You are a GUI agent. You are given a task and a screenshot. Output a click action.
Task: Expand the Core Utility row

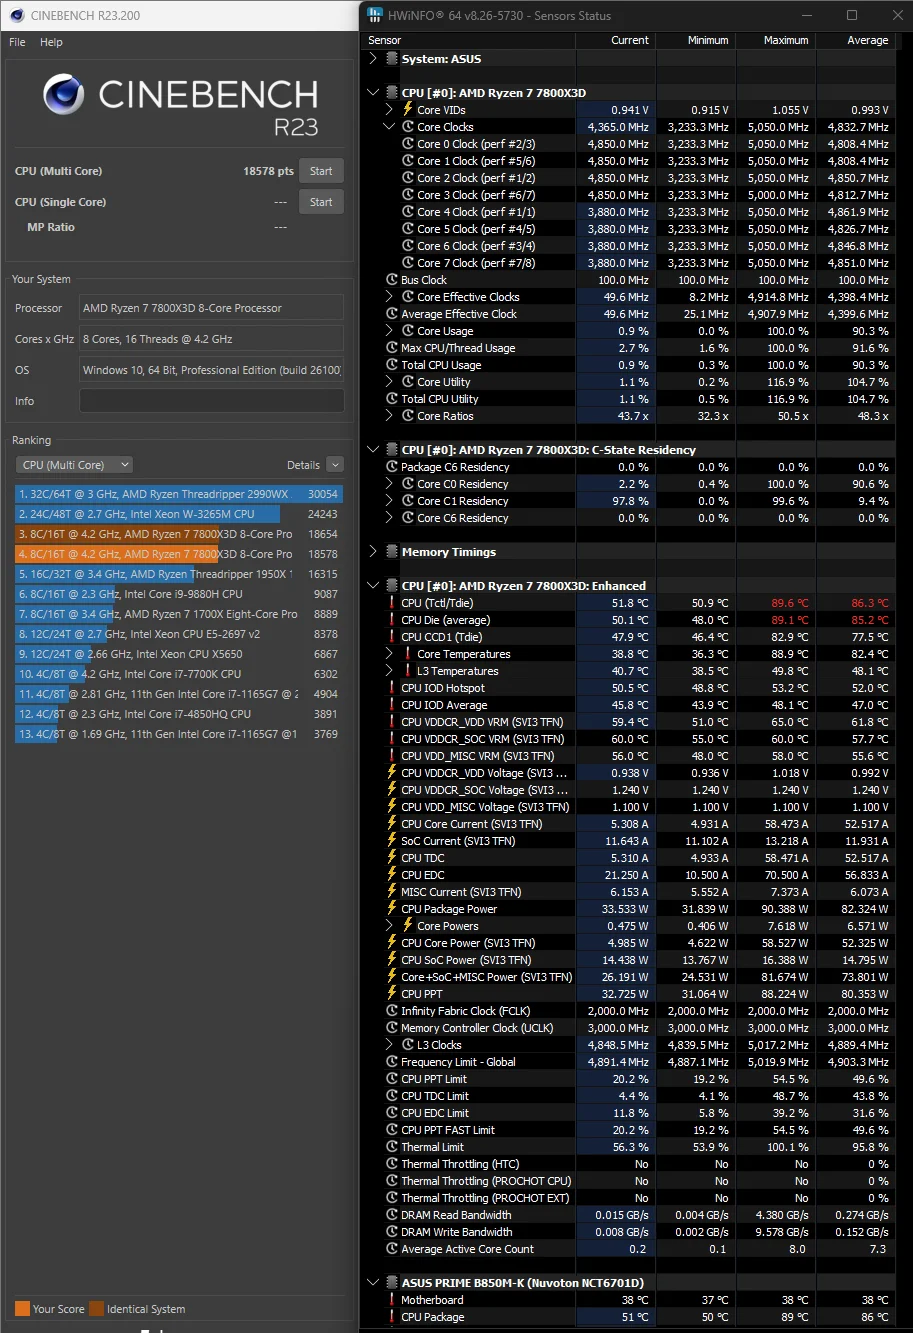[x=390, y=382]
